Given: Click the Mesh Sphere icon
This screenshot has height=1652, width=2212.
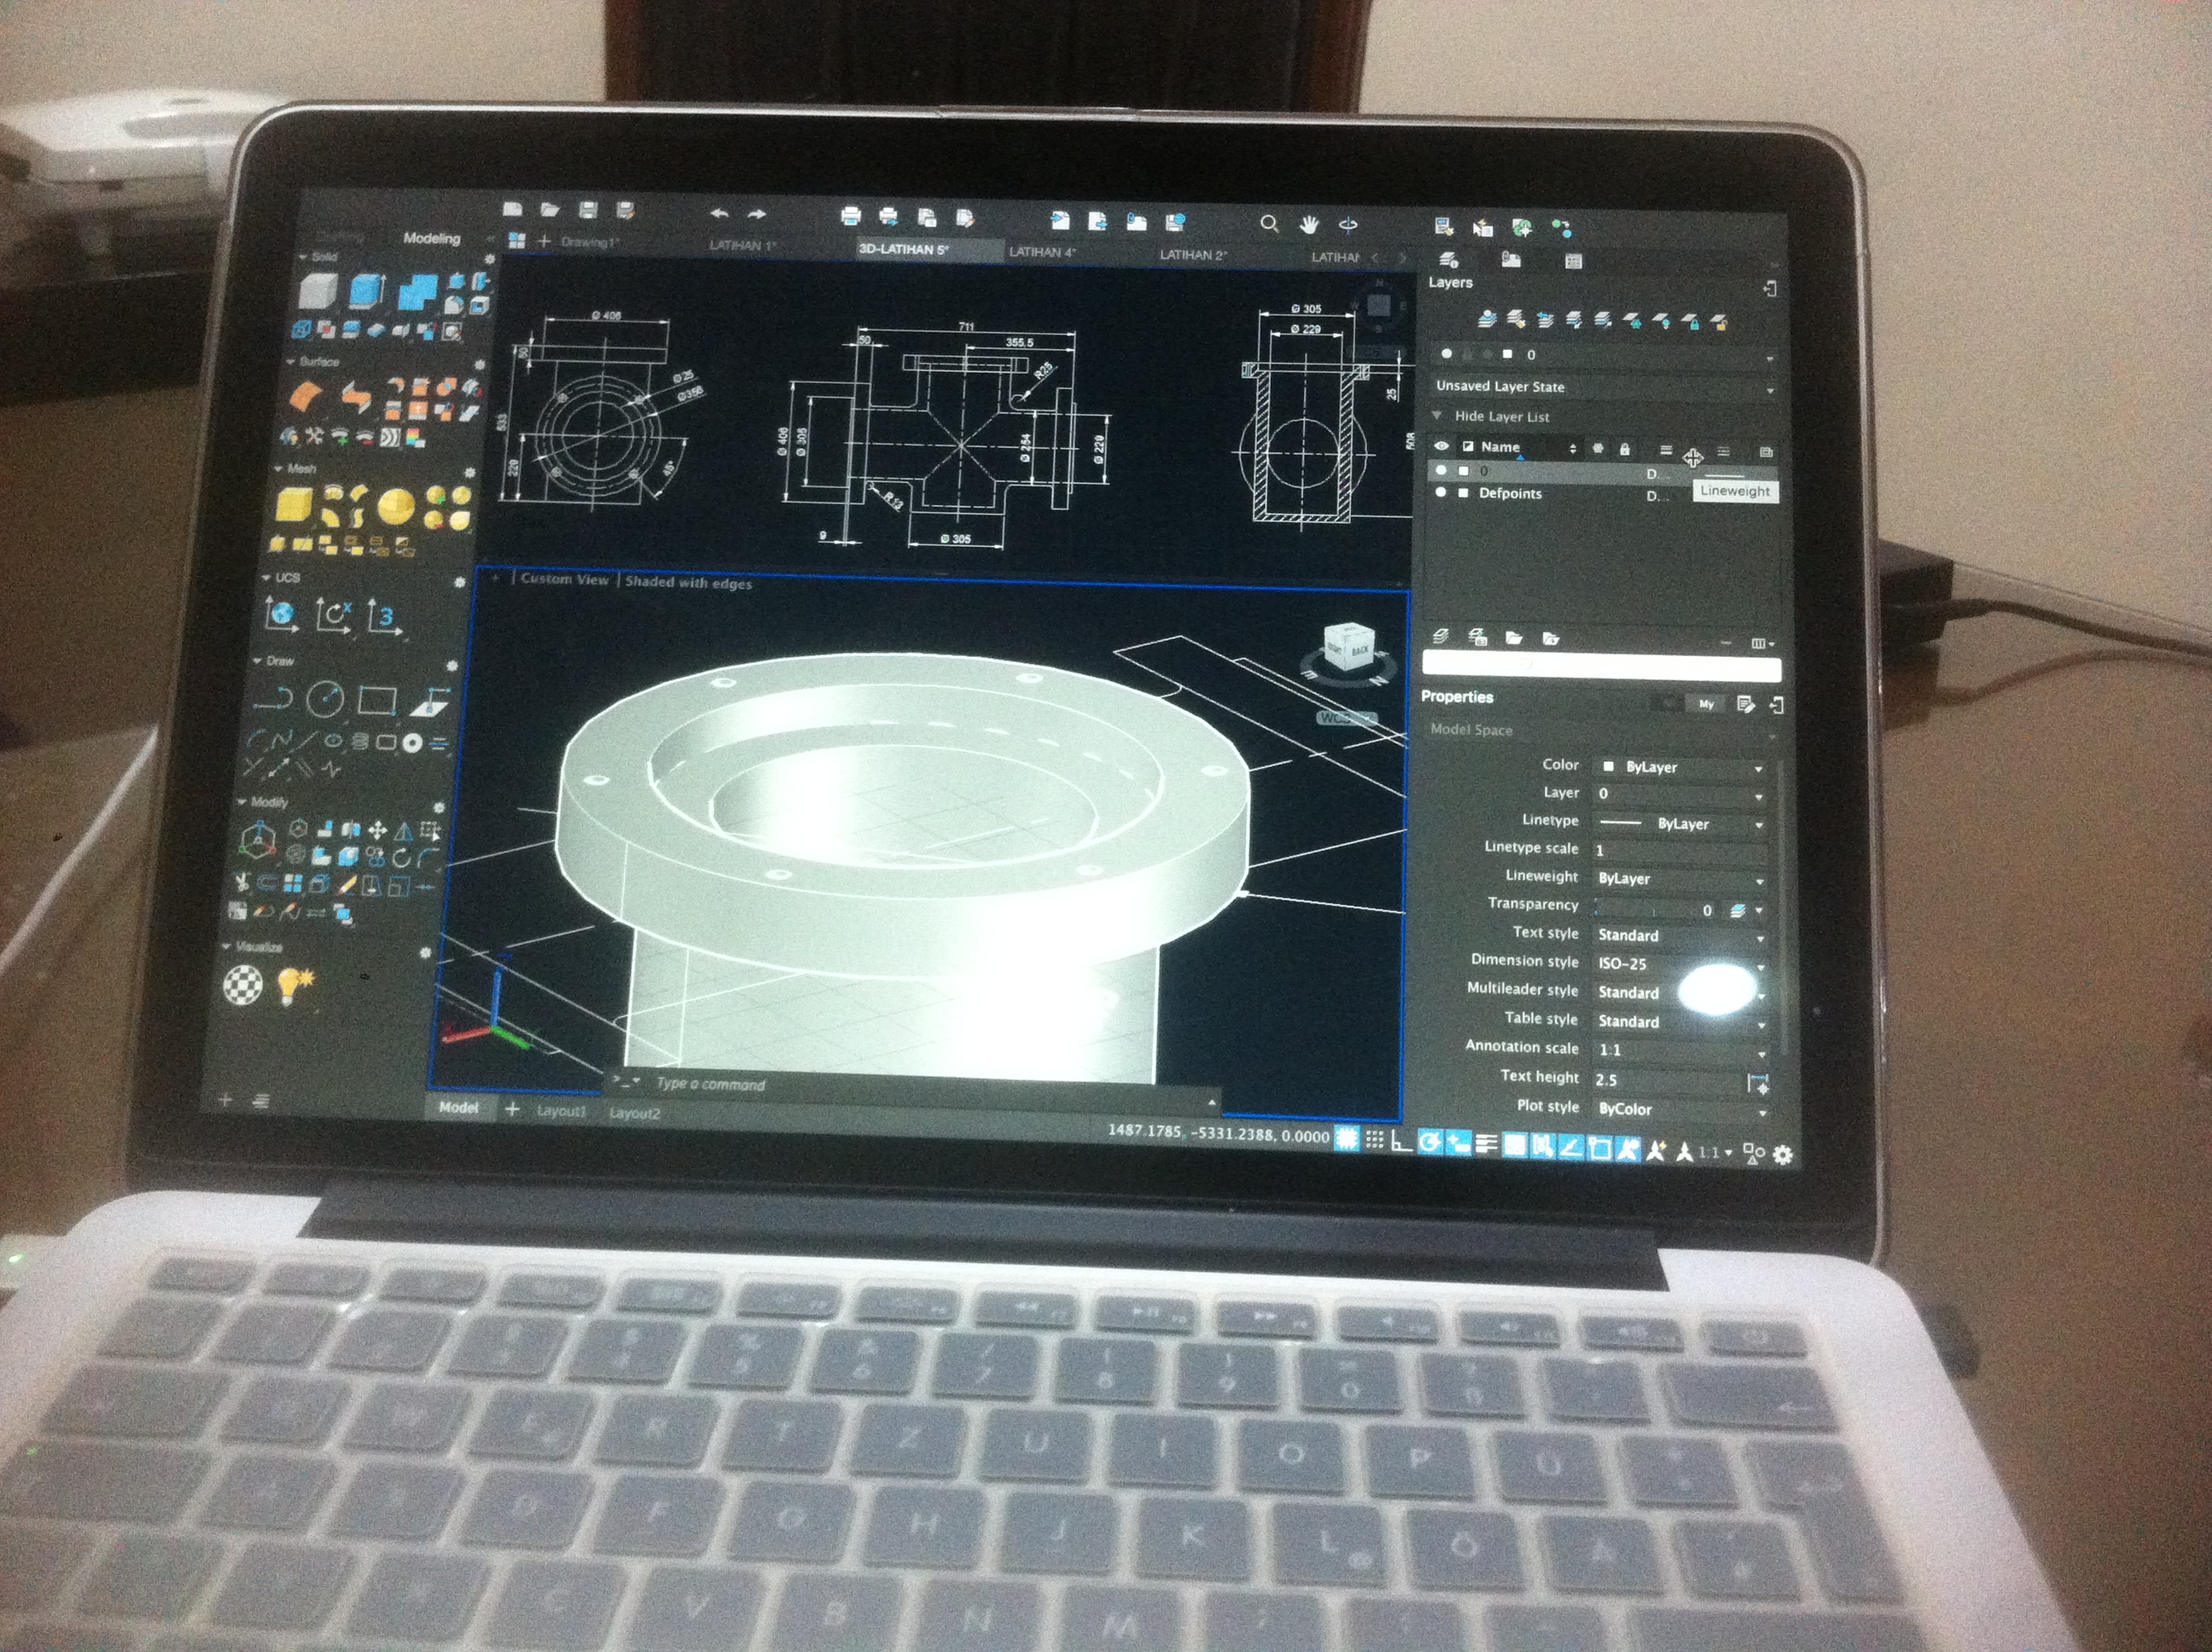Looking at the screenshot, I should tap(396, 506).
